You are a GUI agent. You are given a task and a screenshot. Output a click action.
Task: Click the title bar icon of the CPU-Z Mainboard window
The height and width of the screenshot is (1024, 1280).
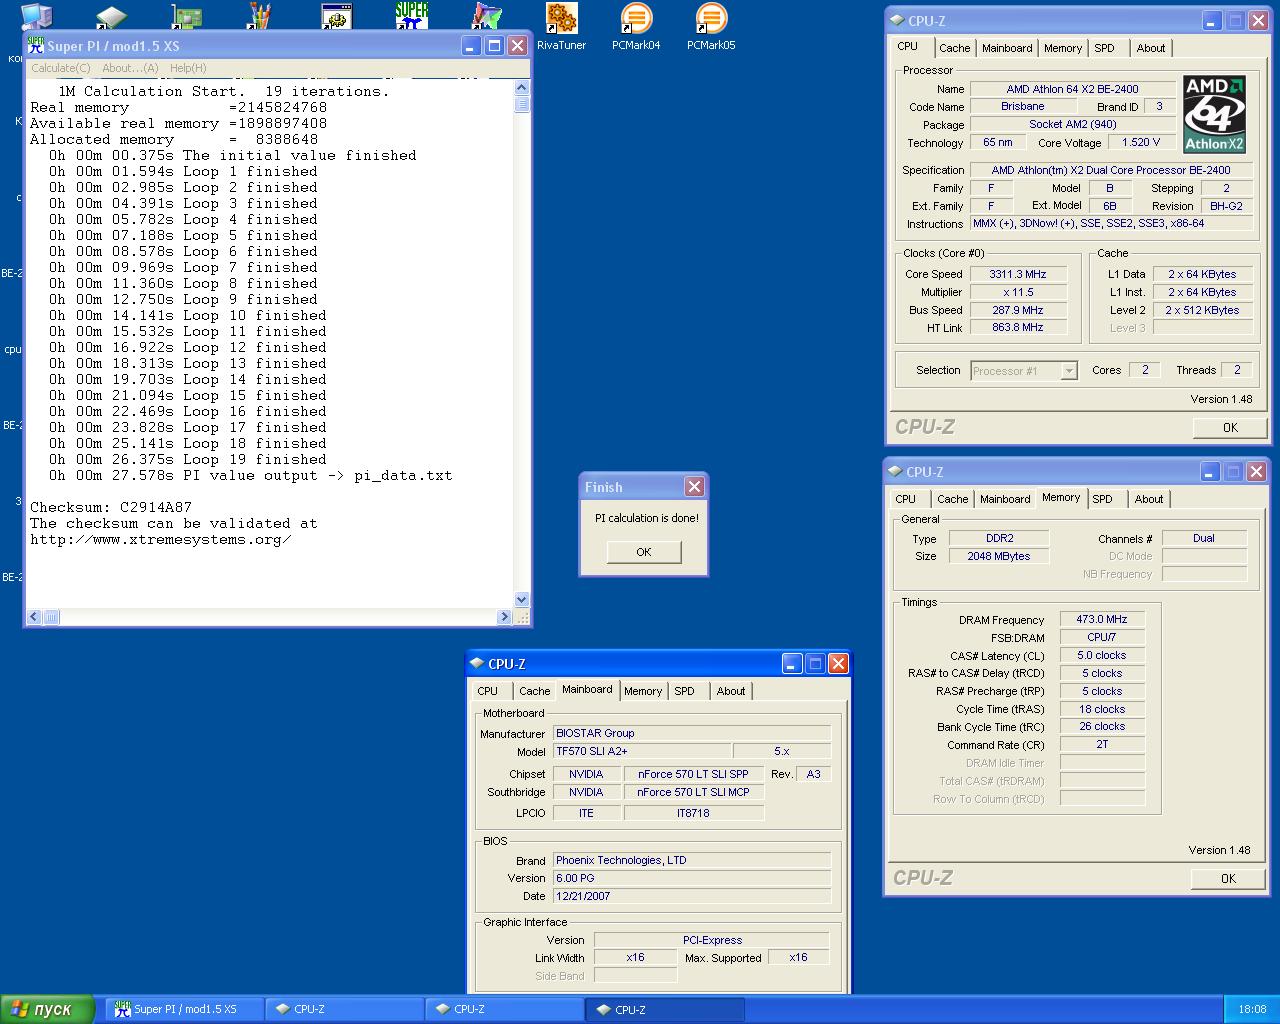point(477,664)
